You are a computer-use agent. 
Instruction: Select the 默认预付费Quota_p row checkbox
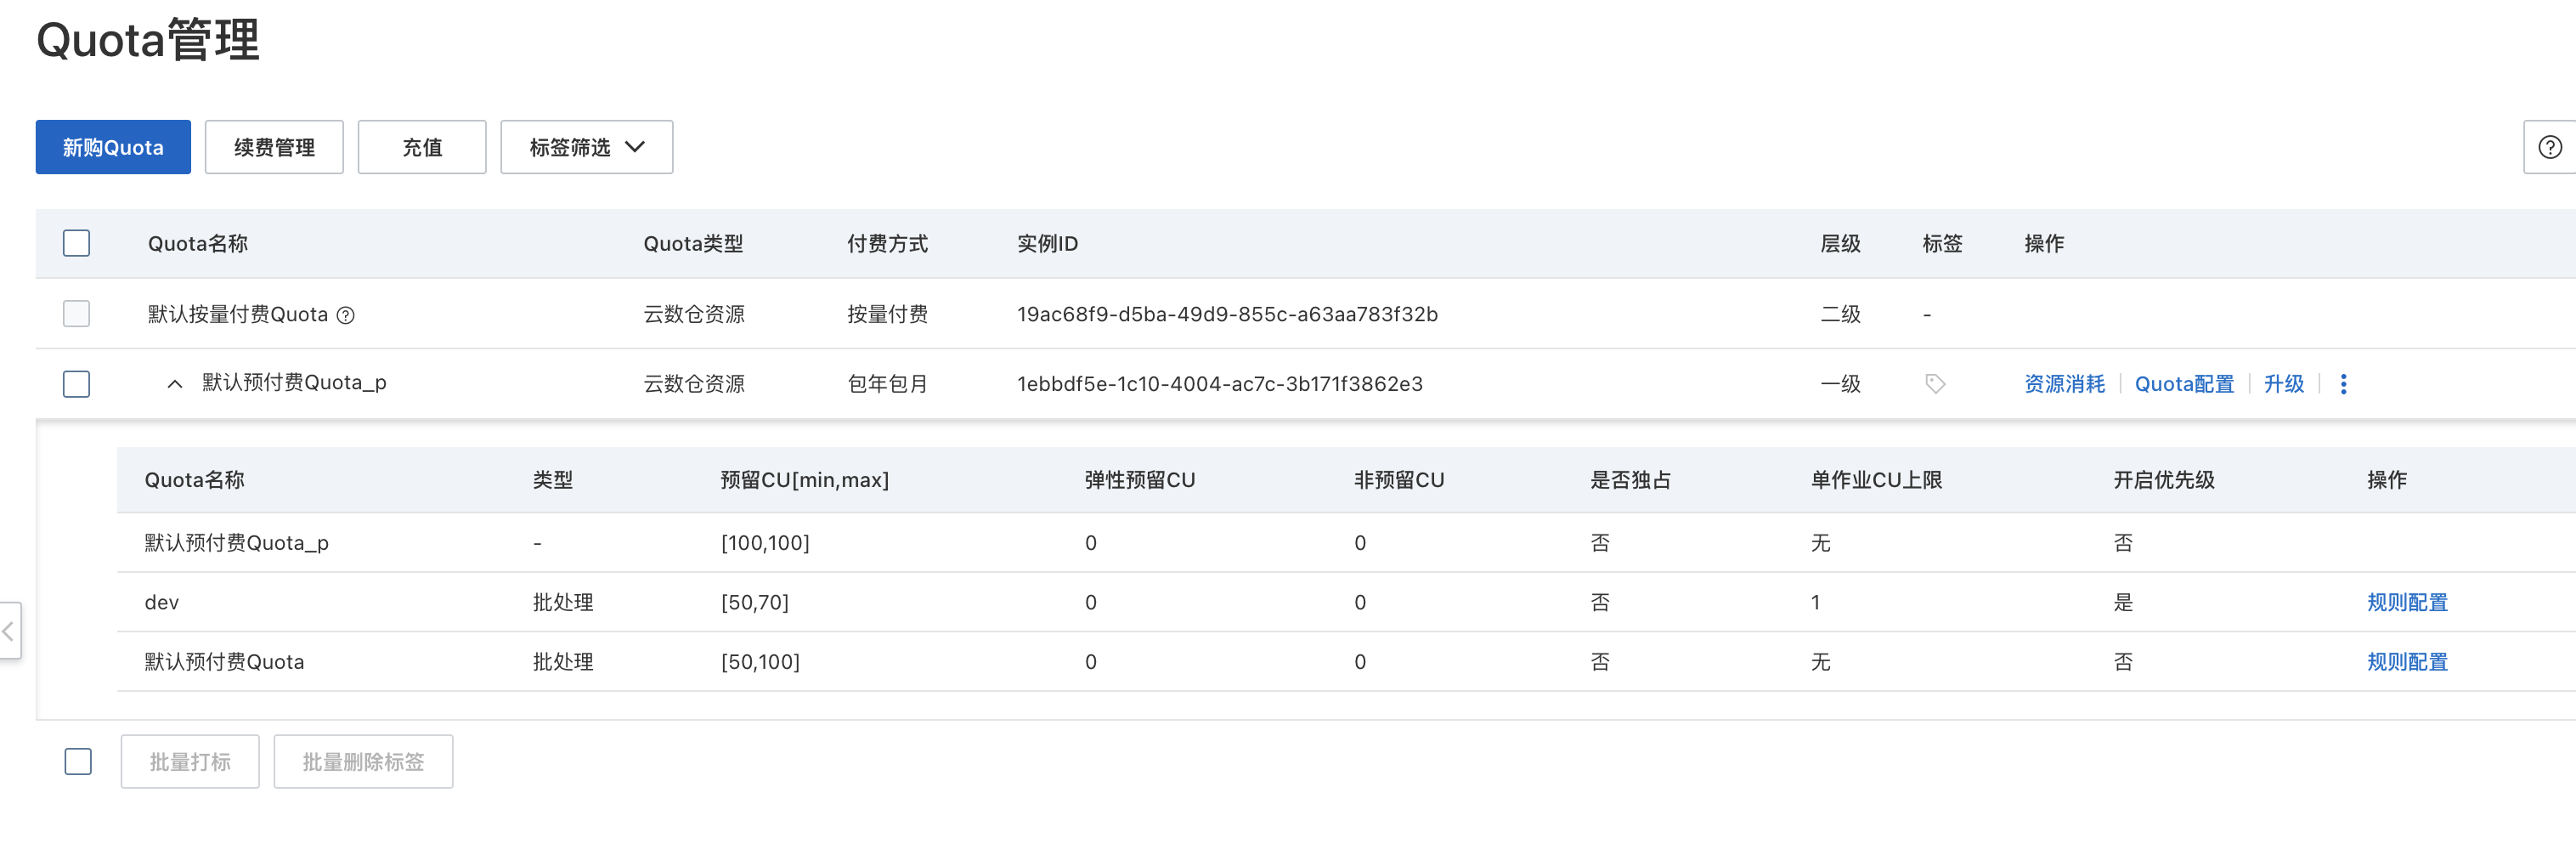[x=77, y=384]
